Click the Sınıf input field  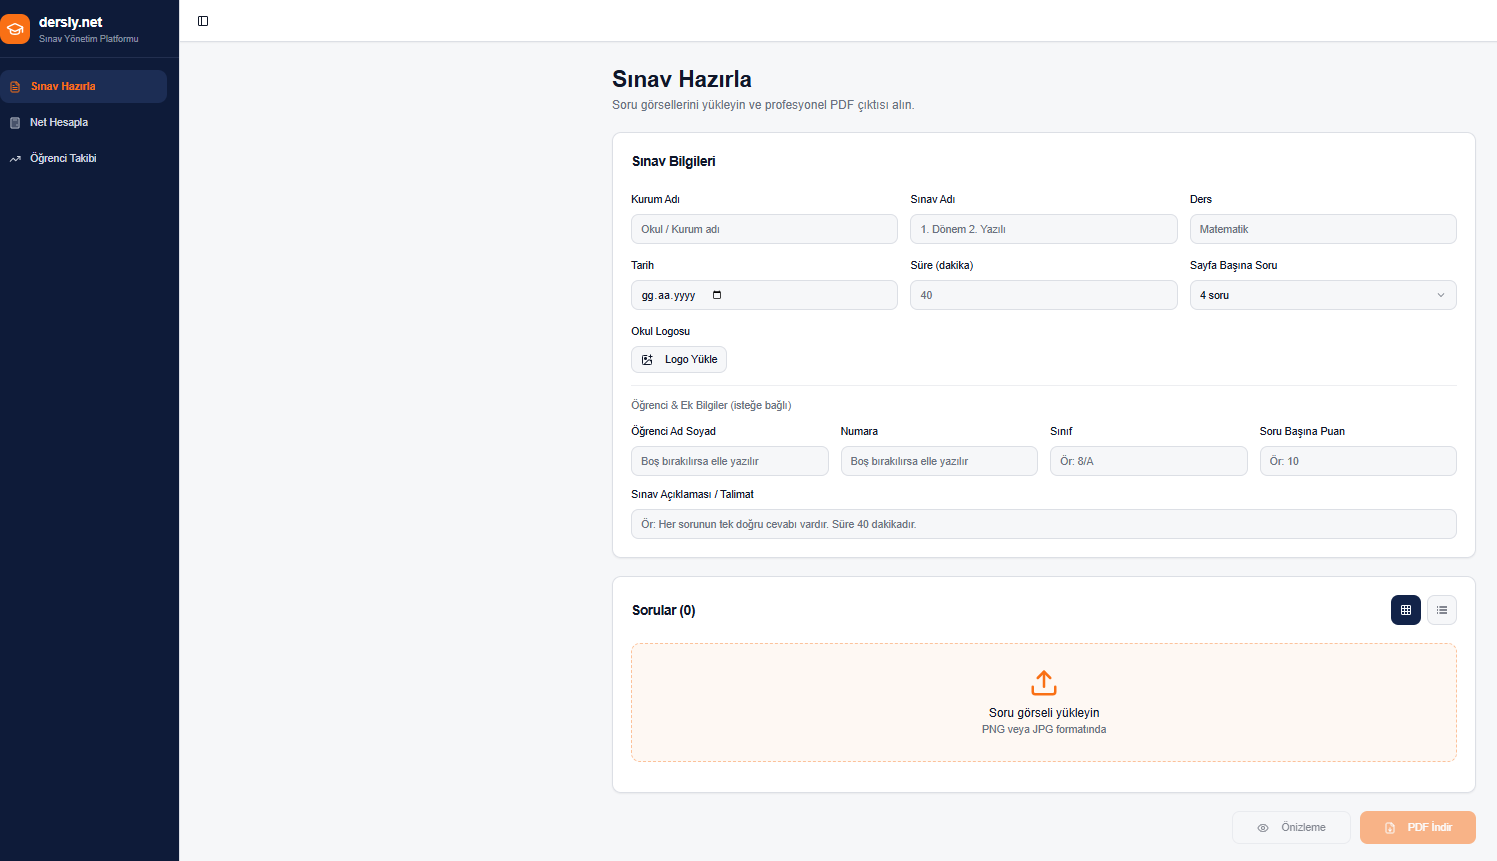click(x=1149, y=461)
